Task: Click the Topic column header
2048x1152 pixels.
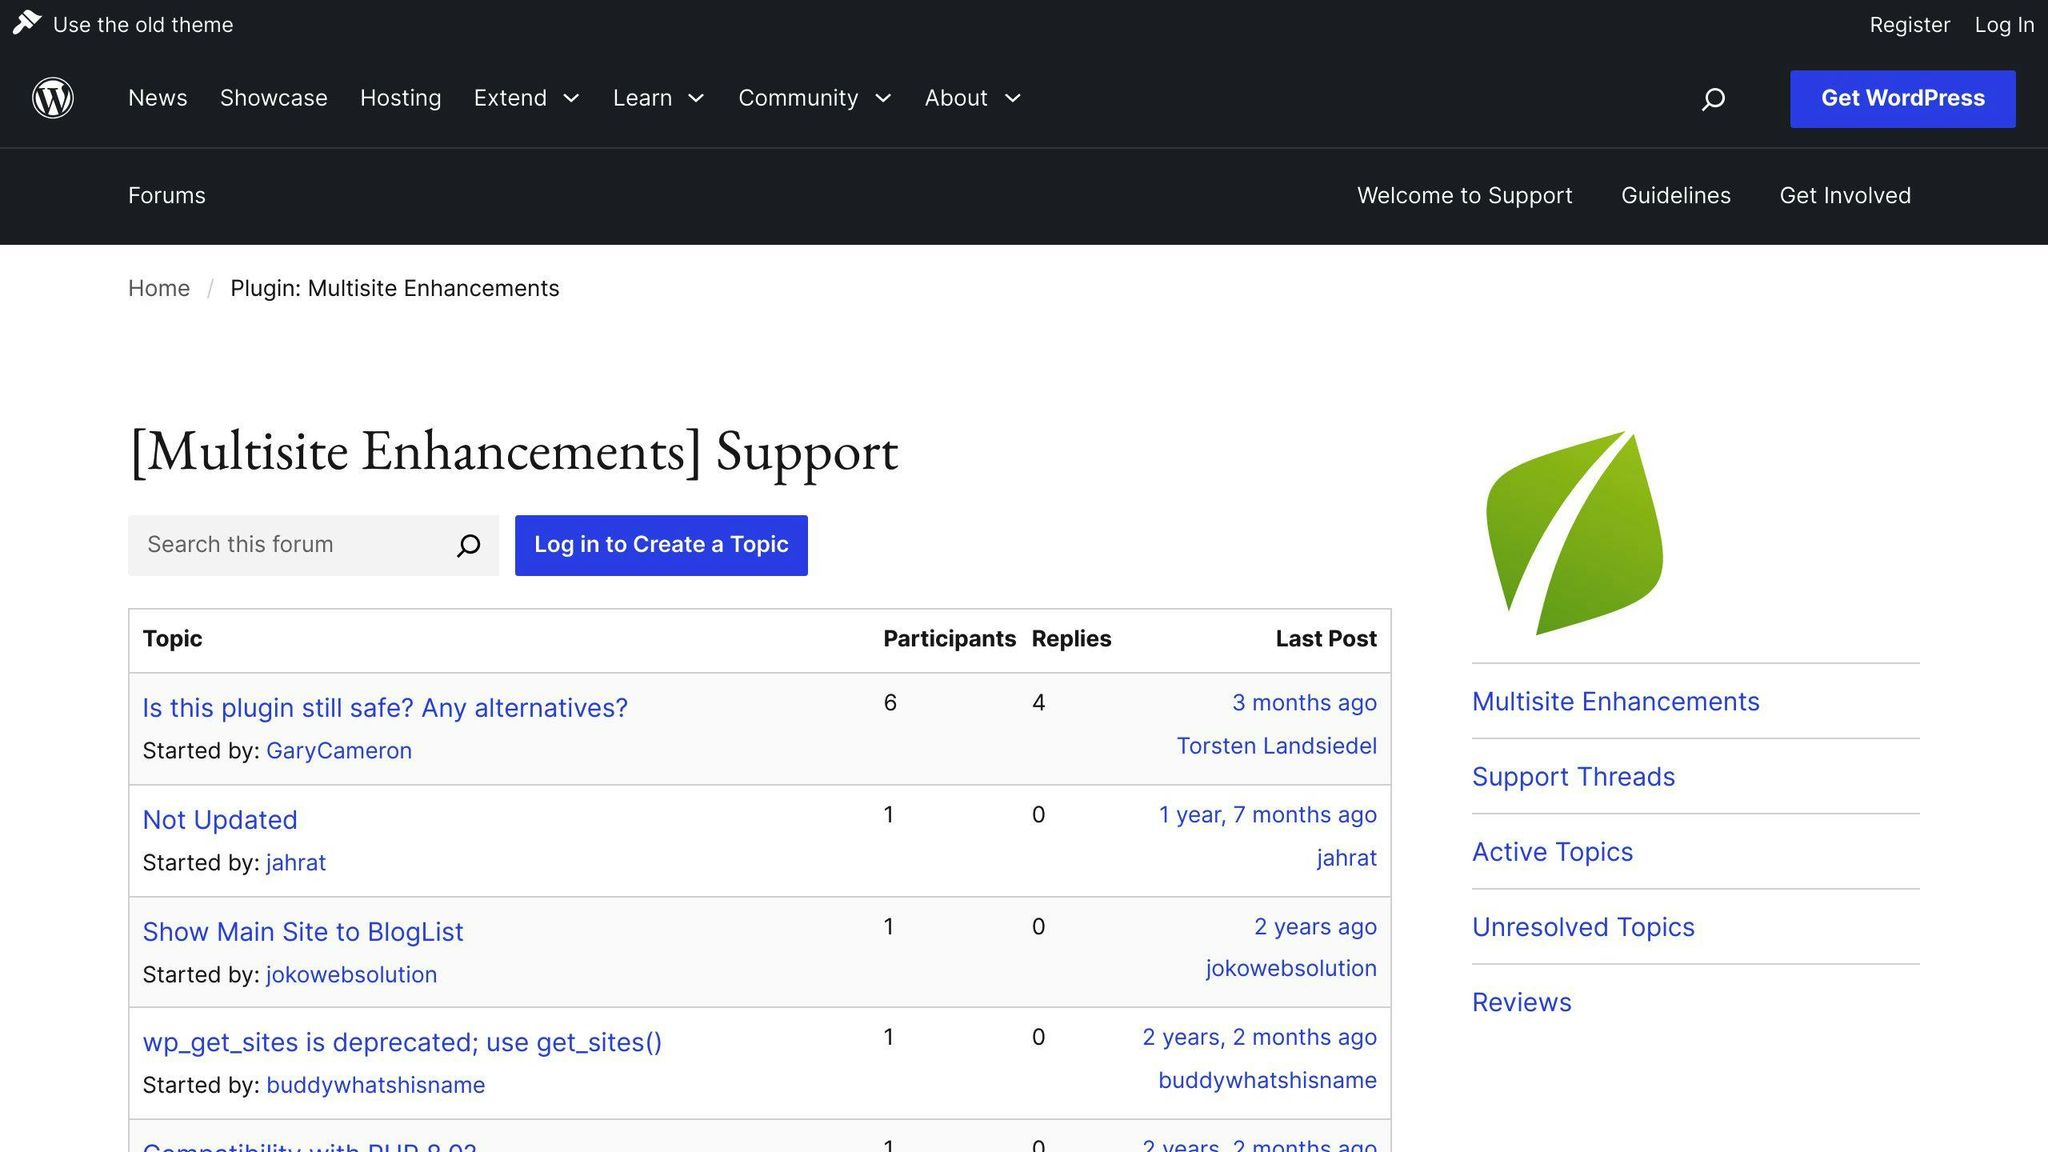Action: [172, 639]
